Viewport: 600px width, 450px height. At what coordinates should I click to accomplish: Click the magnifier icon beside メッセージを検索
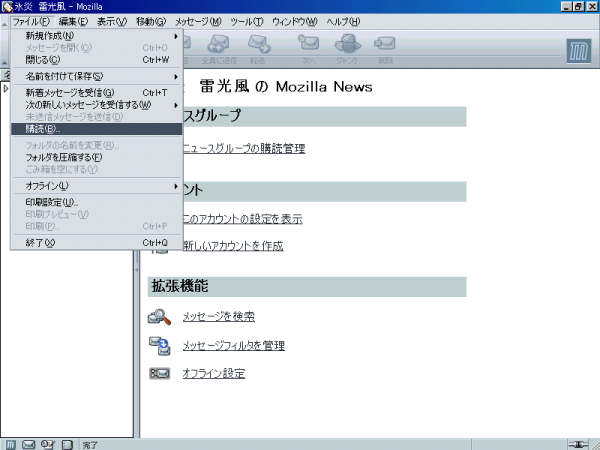[x=159, y=317]
